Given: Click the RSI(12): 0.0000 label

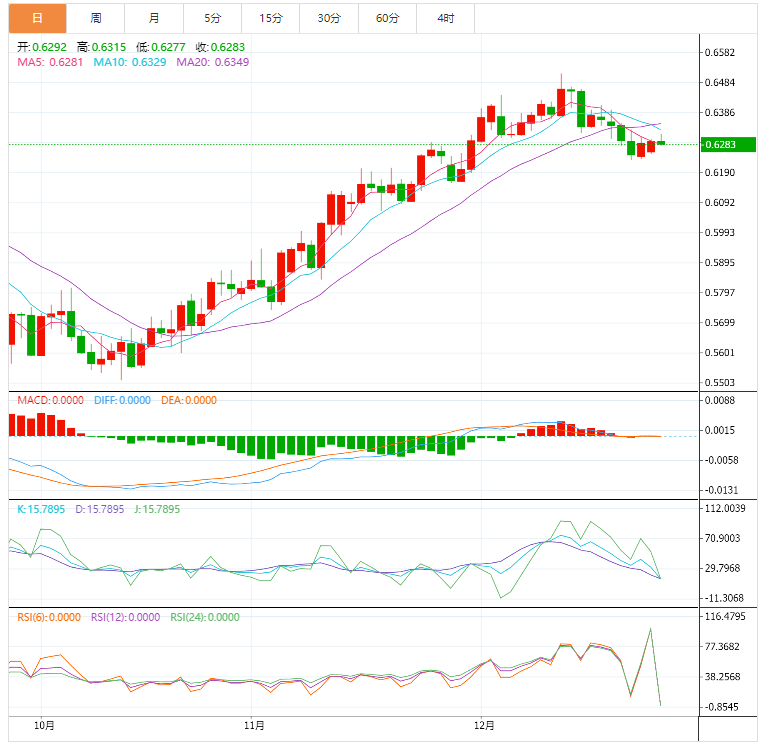Looking at the screenshot, I should coord(126,617).
